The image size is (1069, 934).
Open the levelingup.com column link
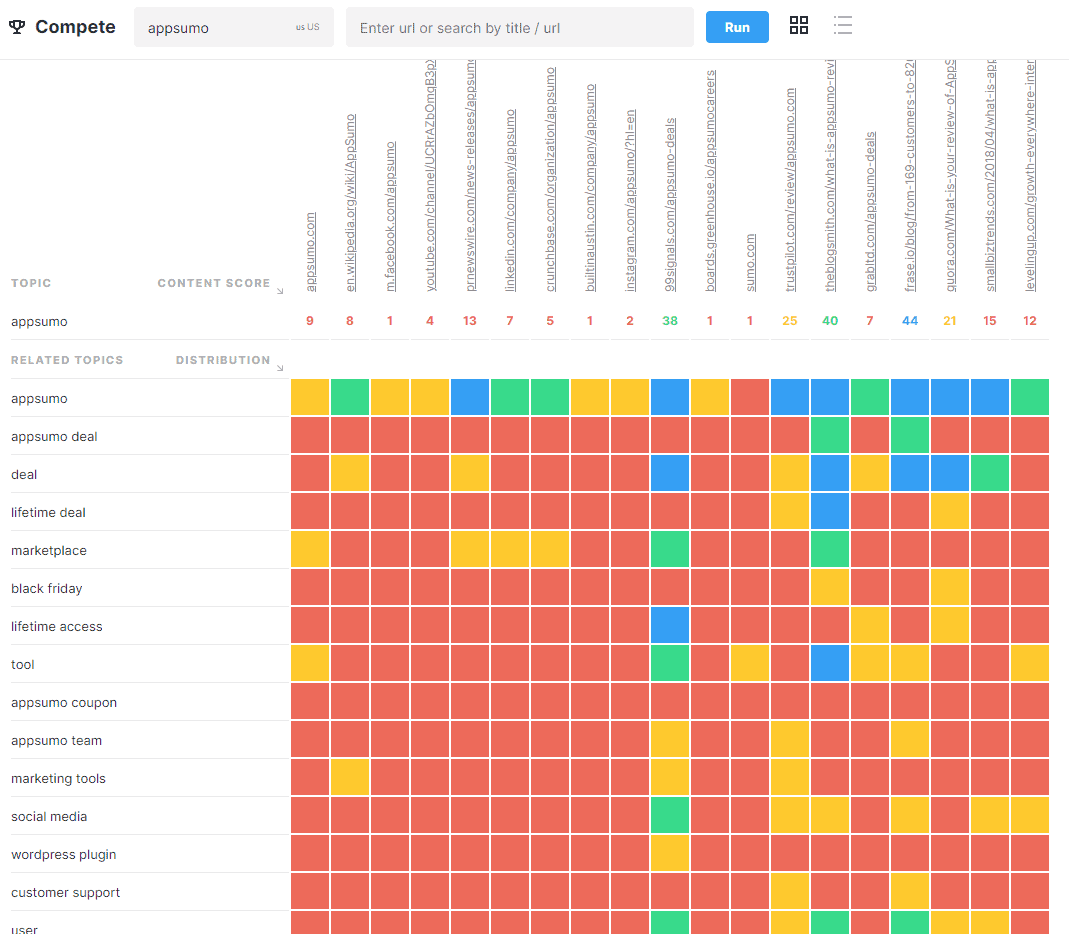(1030, 176)
